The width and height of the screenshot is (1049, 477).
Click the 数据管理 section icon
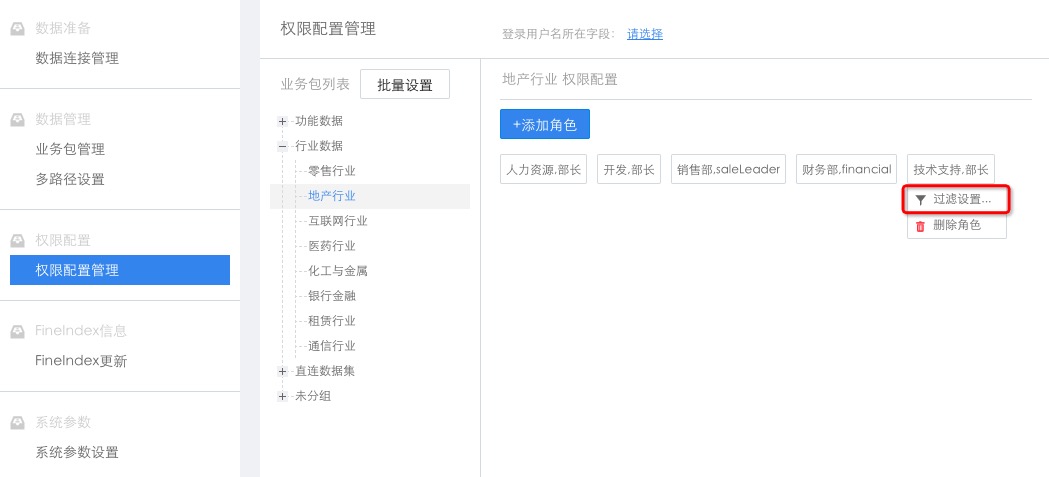[x=18, y=120]
